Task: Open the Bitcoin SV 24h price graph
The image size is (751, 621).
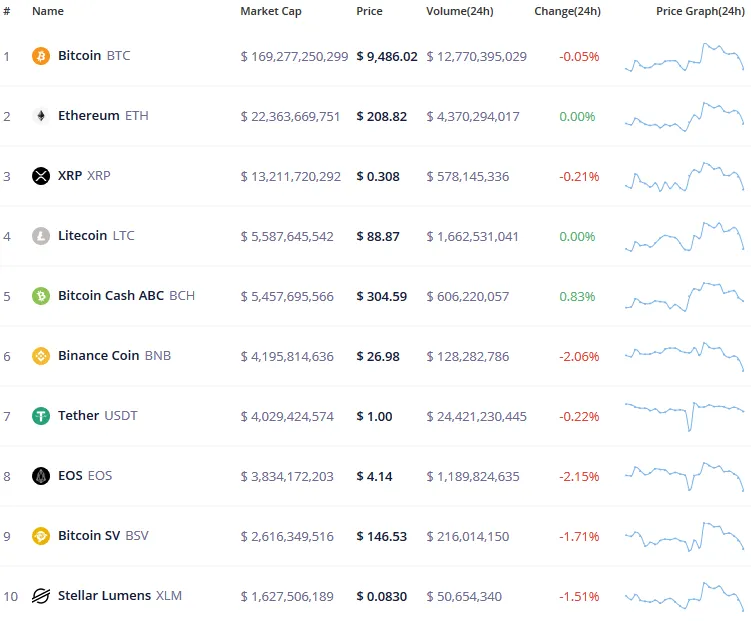Action: tap(684, 537)
